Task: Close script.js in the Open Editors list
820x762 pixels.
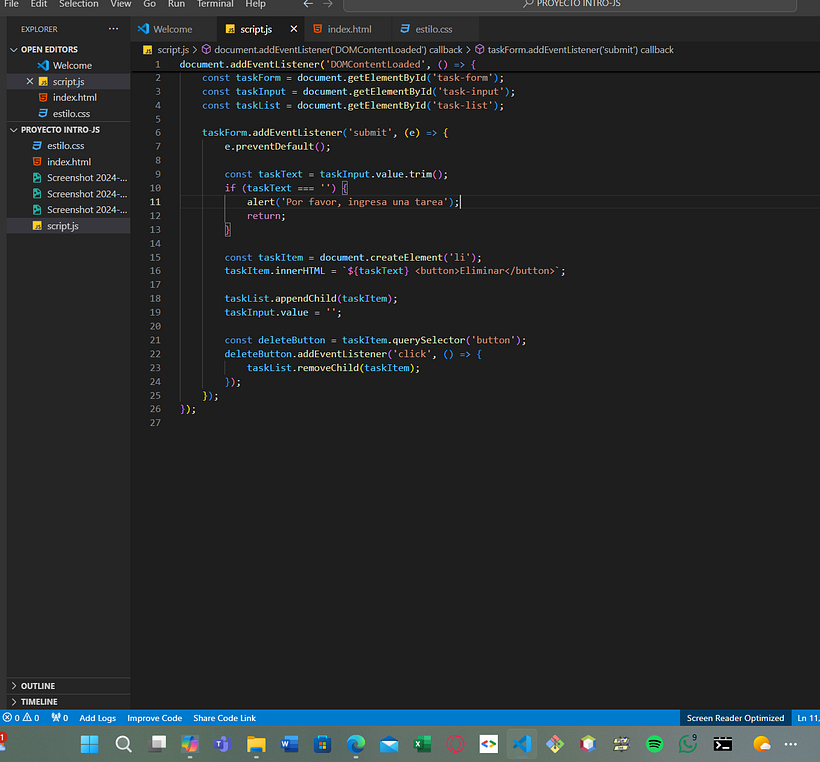Action: 30,82
